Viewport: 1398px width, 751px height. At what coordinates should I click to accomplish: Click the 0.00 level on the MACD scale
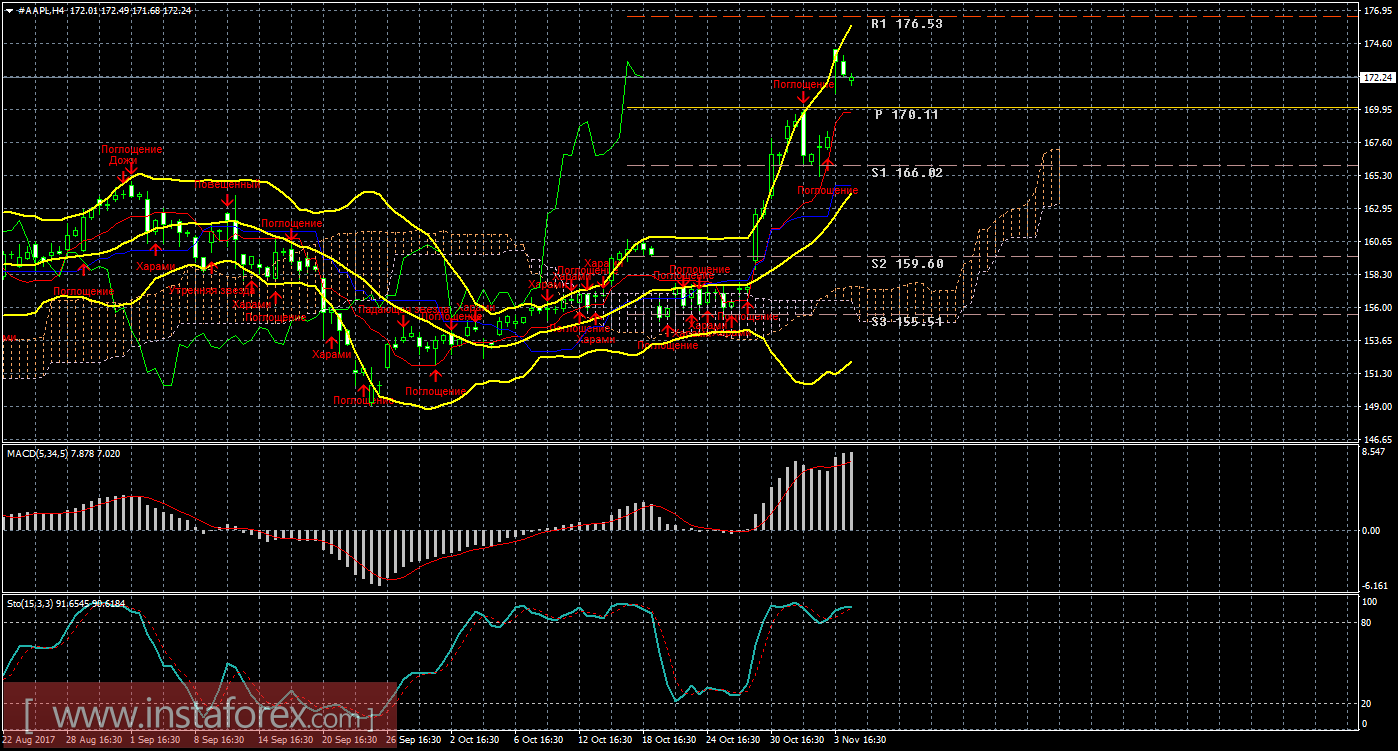pos(1374,531)
